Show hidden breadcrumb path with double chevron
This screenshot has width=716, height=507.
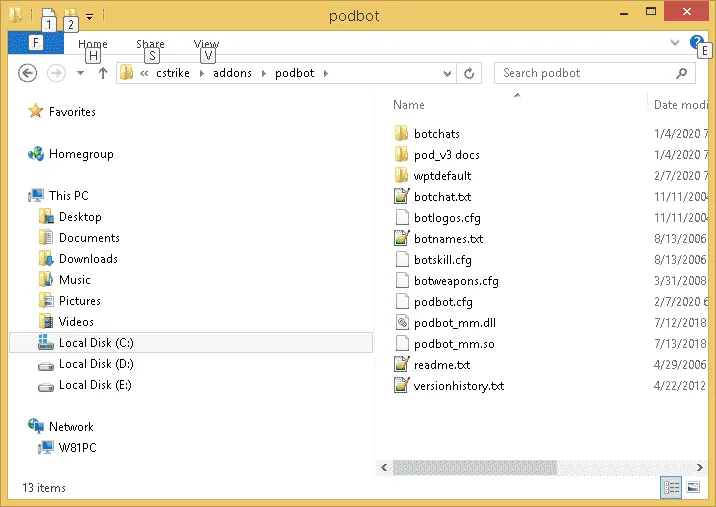pyautogui.click(x=144, y=73)
